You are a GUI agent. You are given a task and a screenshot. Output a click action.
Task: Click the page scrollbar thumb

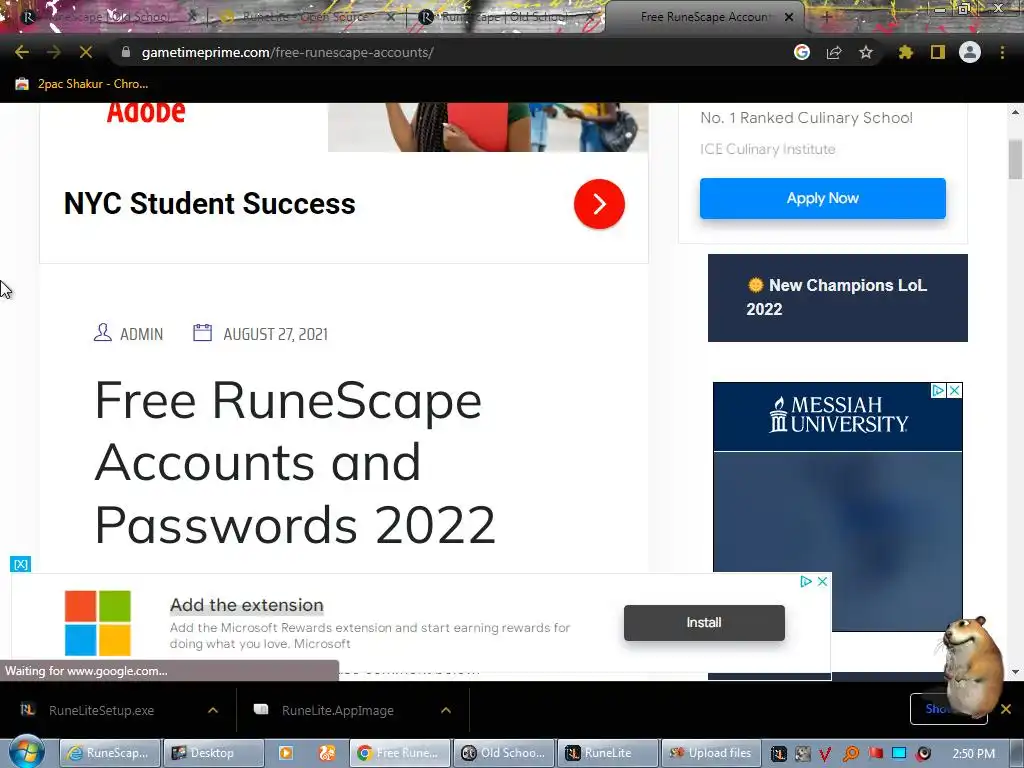click(1015, 159)
